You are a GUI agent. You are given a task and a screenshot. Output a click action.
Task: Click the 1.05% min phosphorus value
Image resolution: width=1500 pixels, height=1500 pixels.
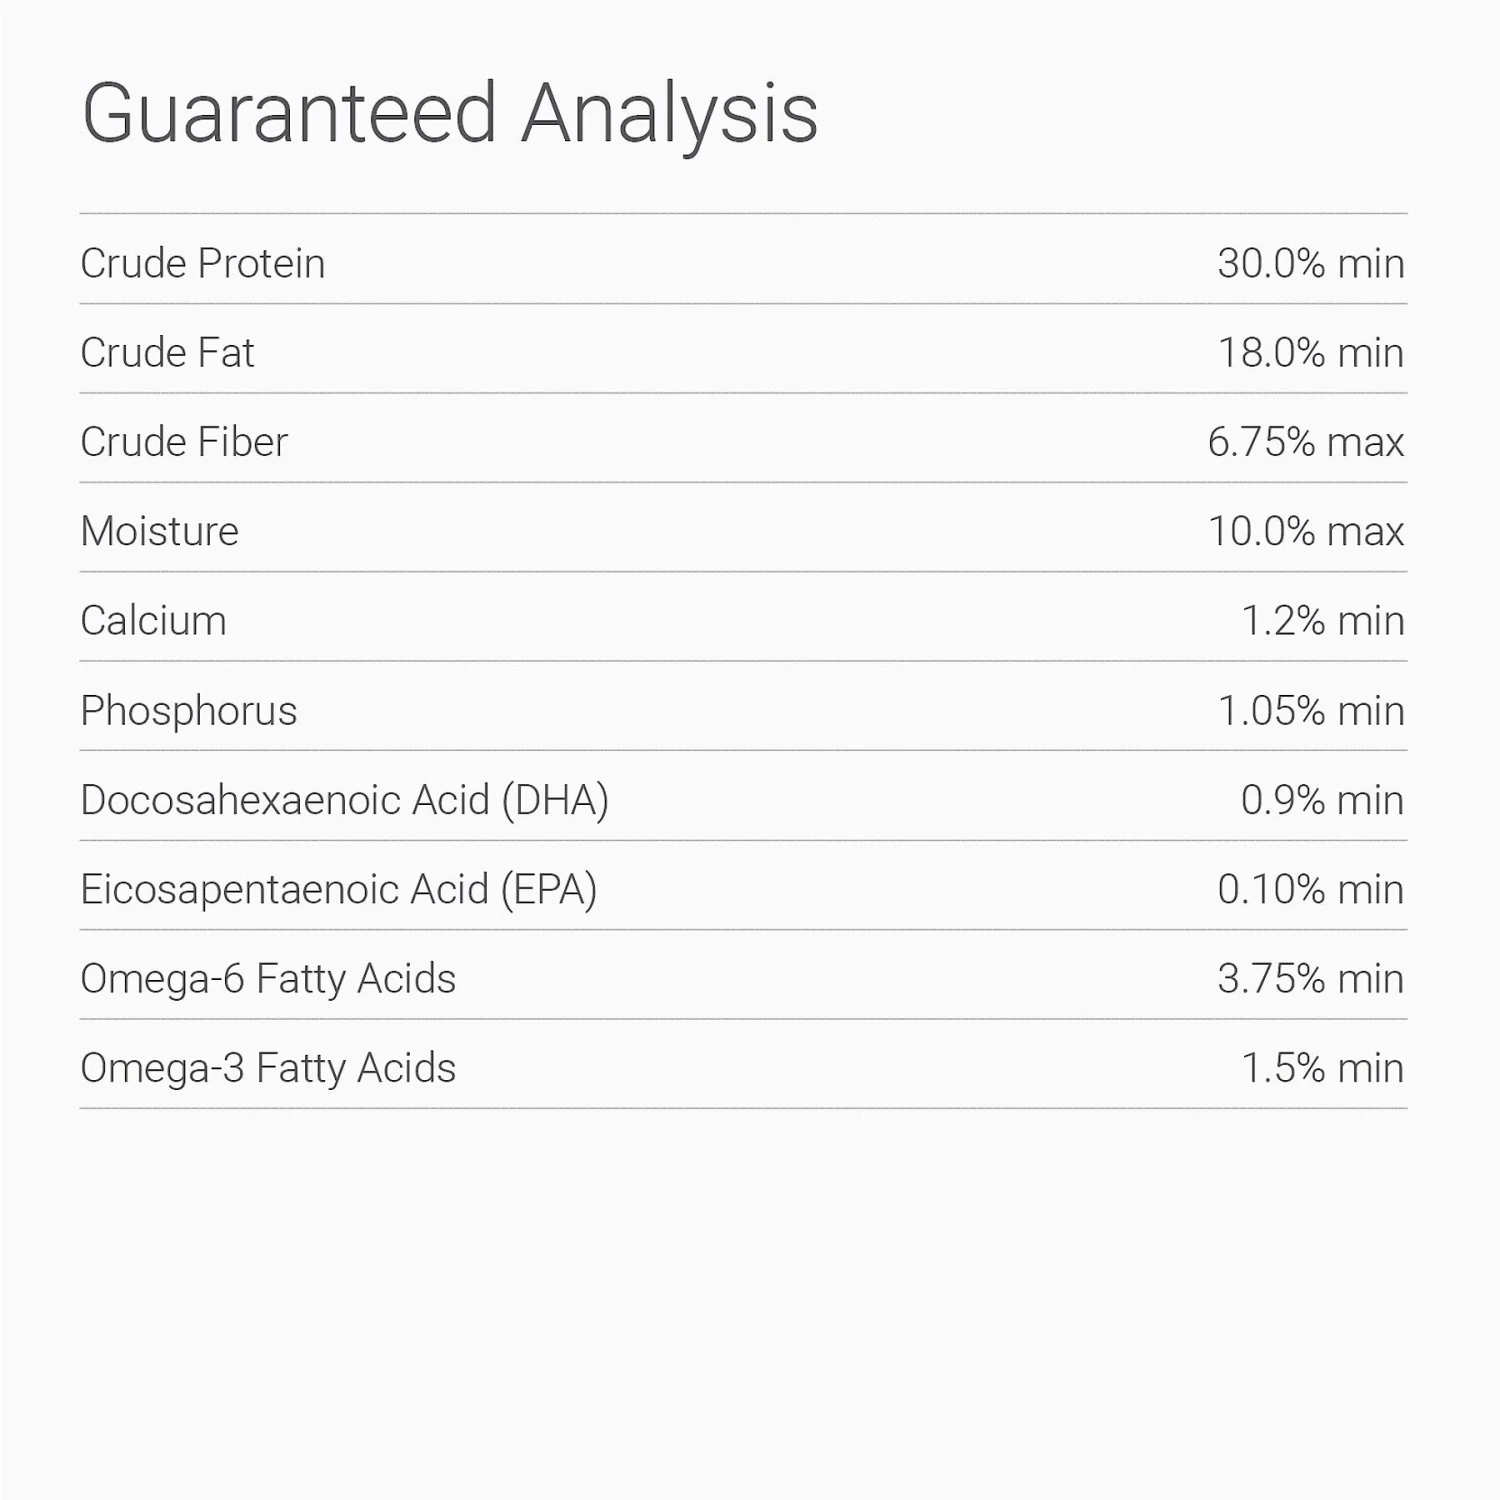pos(1310,711)
